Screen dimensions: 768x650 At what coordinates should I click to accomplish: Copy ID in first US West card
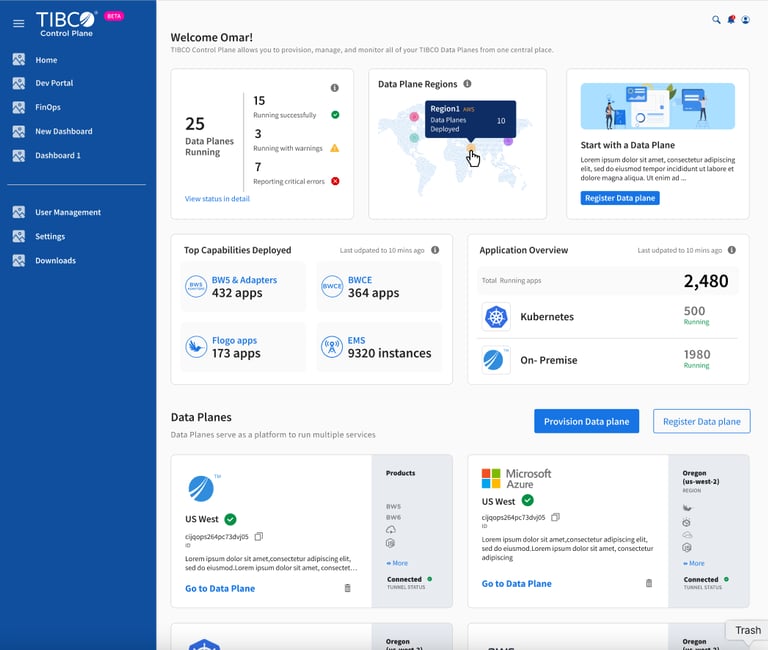click(x=259, y=536)
